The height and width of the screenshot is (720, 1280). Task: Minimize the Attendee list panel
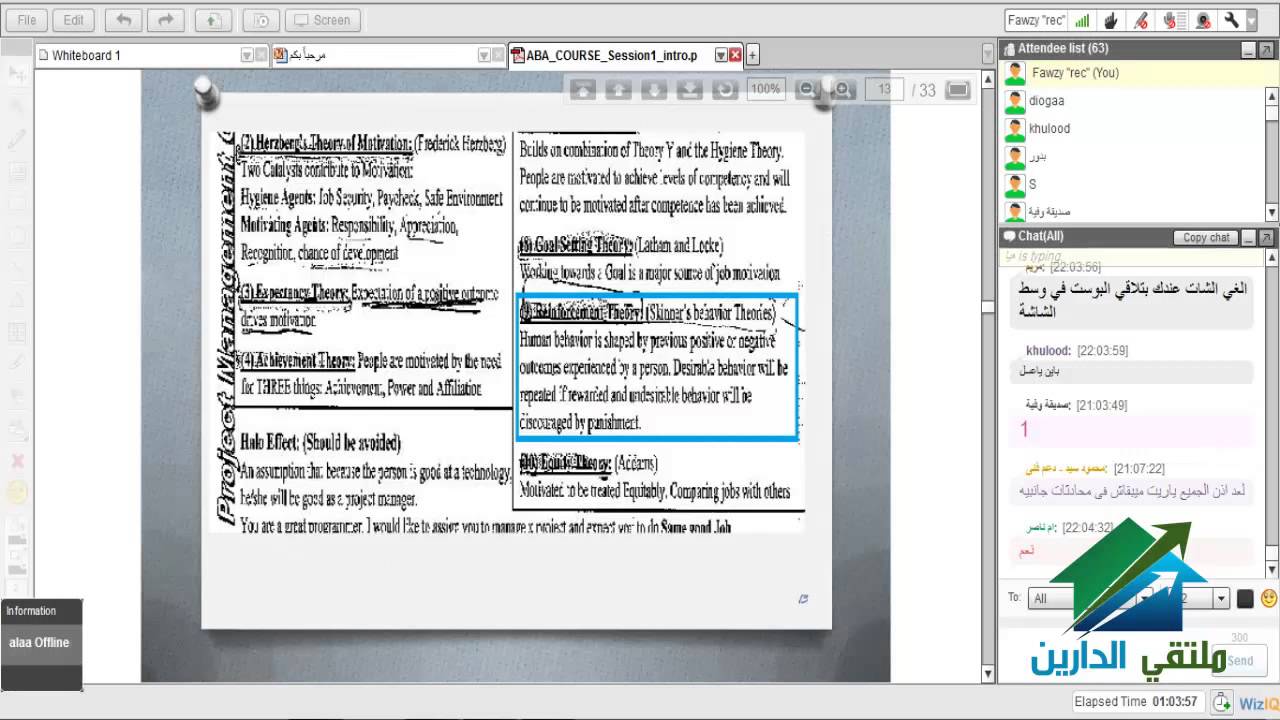pos(1249,49)
